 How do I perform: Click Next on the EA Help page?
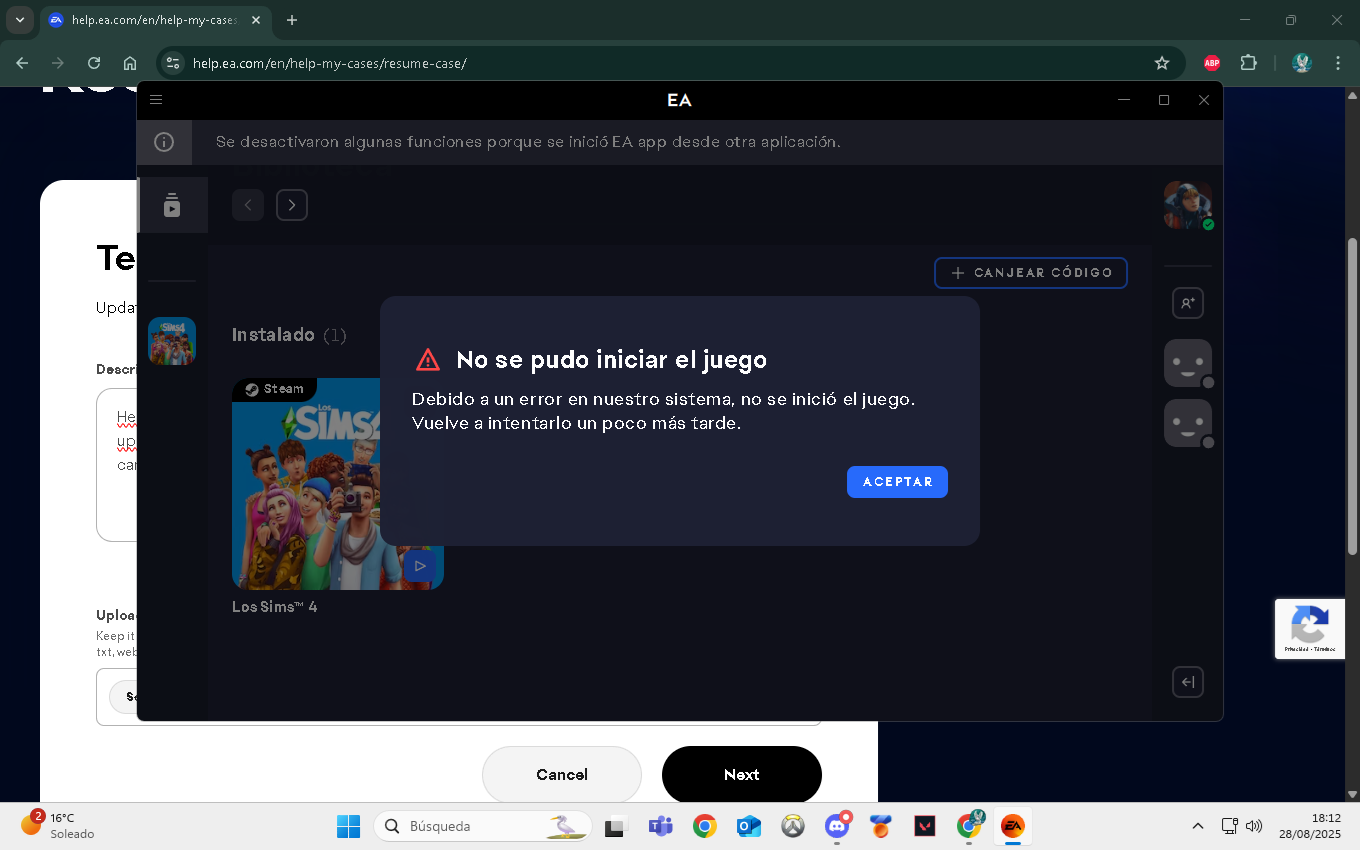(x=742, y=775)
